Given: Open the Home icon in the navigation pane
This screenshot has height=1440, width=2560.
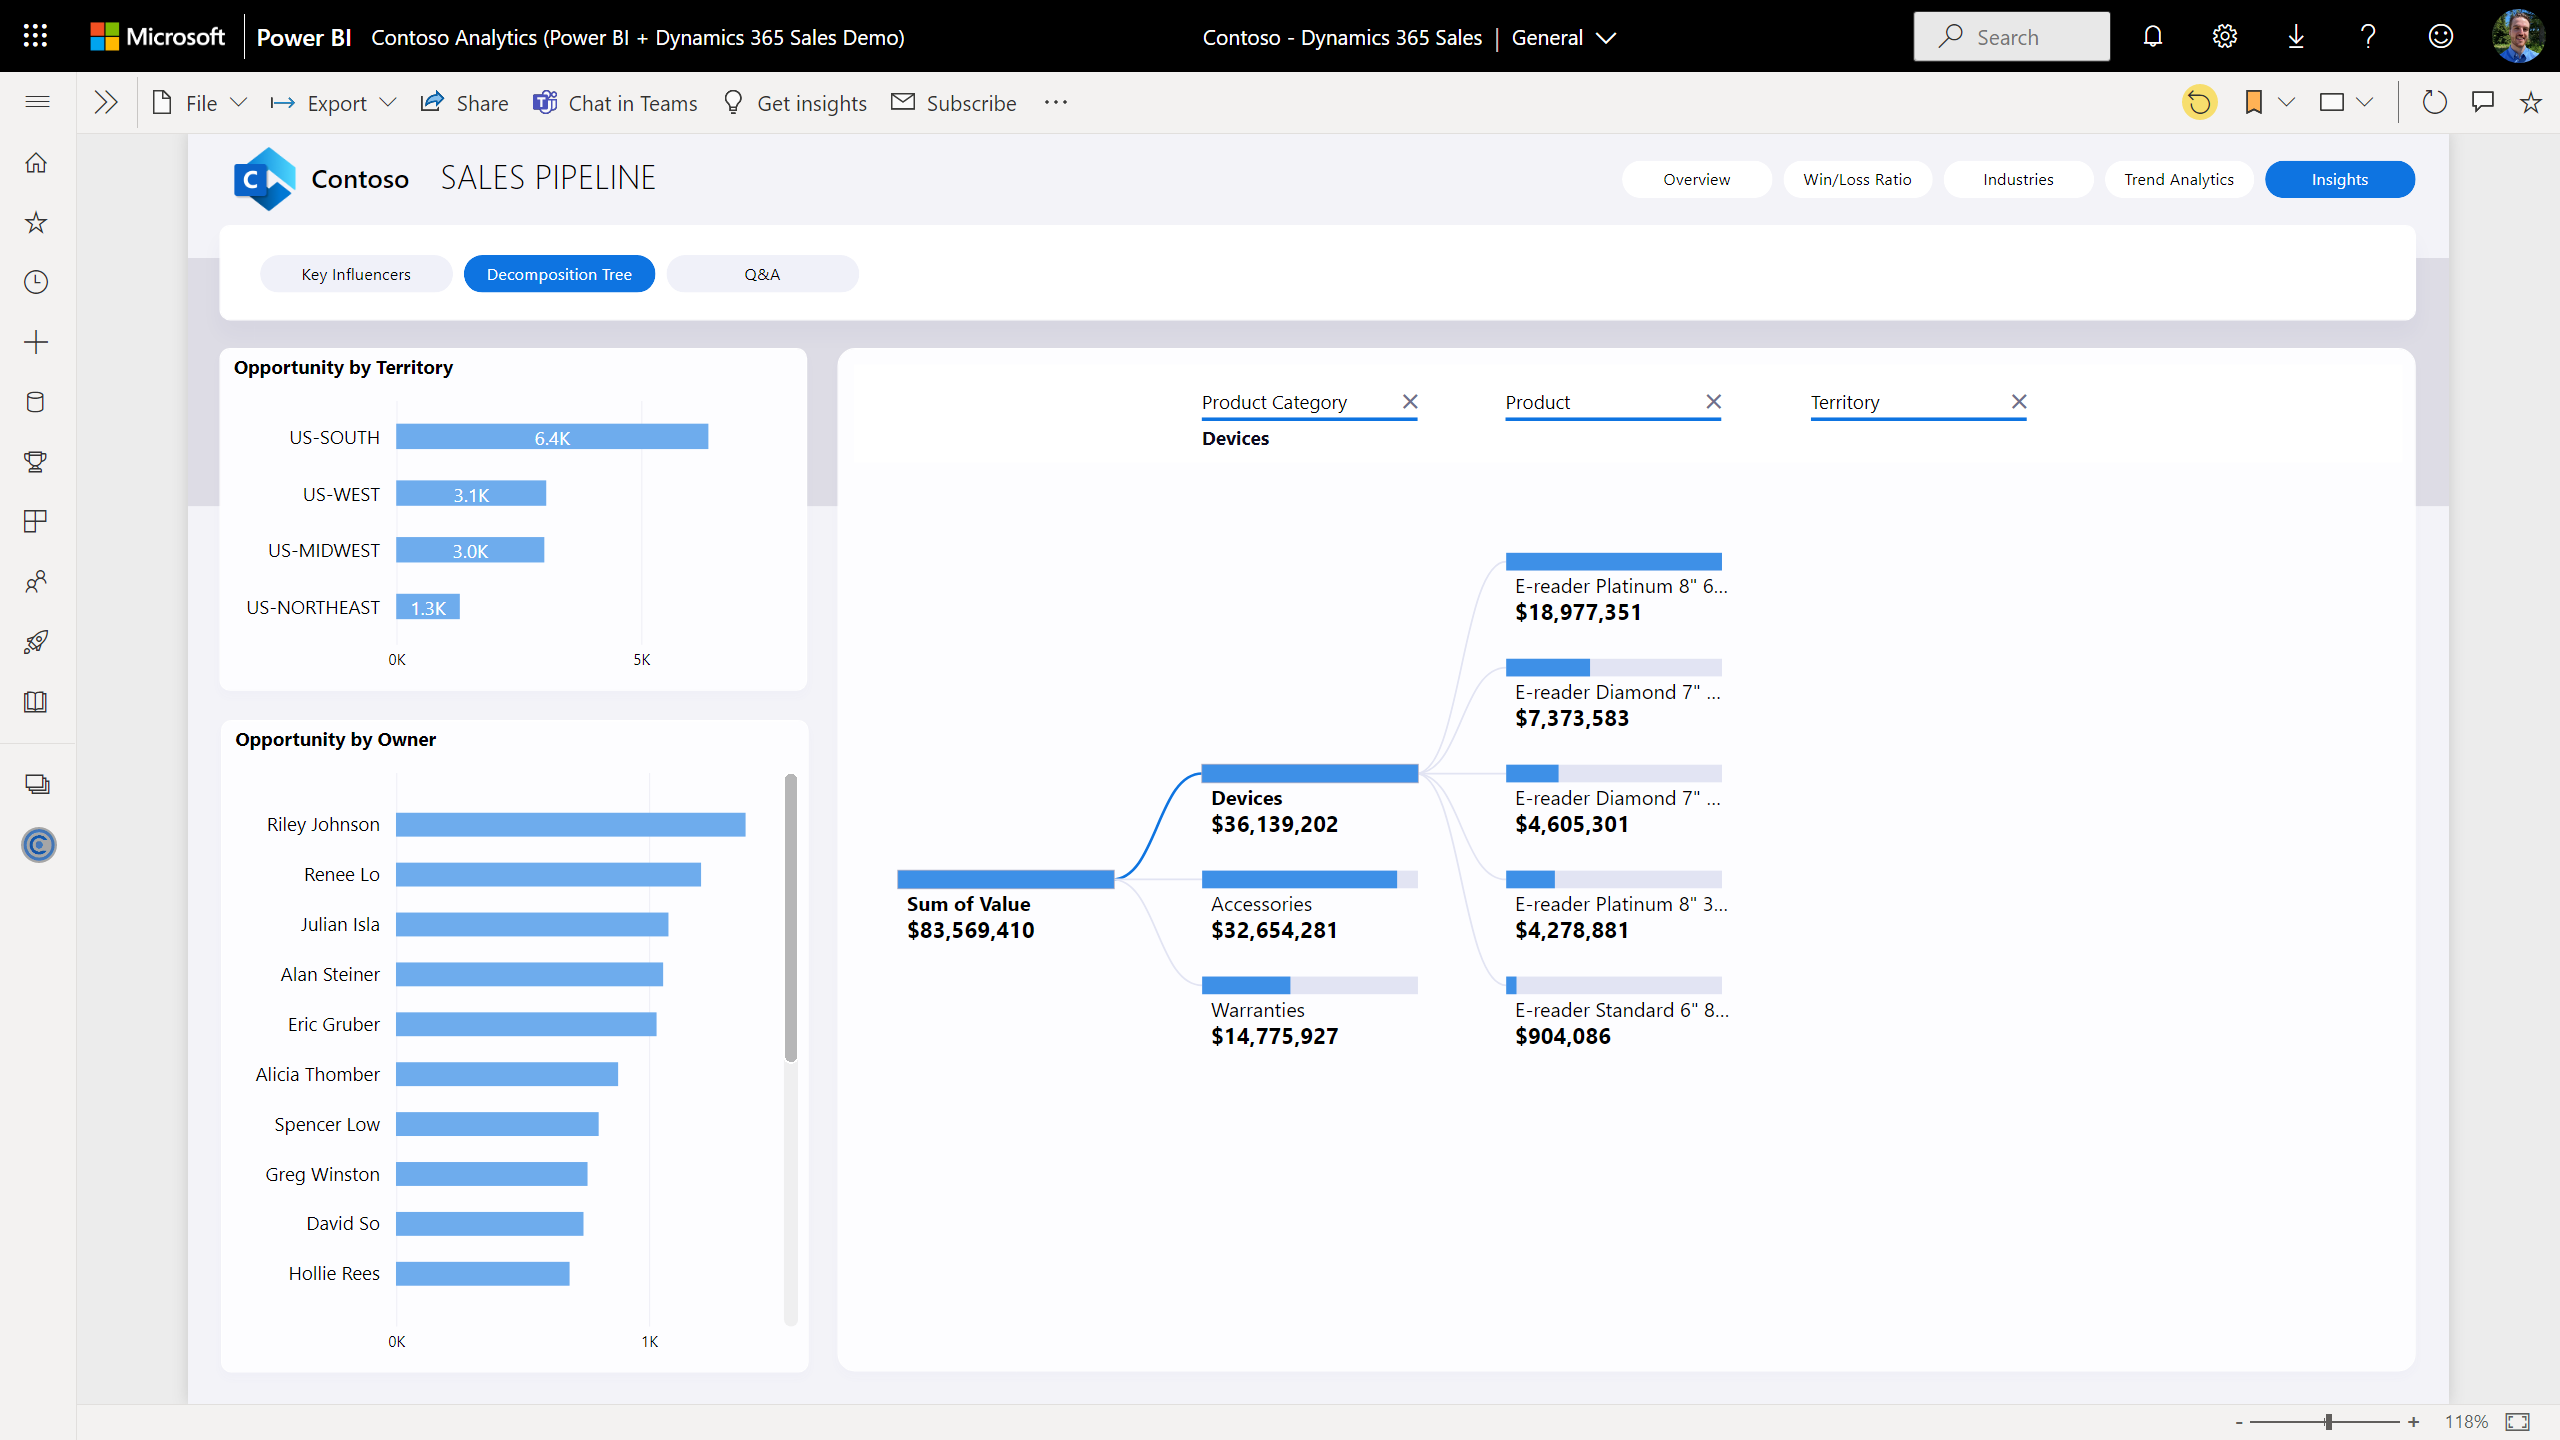Looking at the screenshot, I should click(x=36, y=162).
